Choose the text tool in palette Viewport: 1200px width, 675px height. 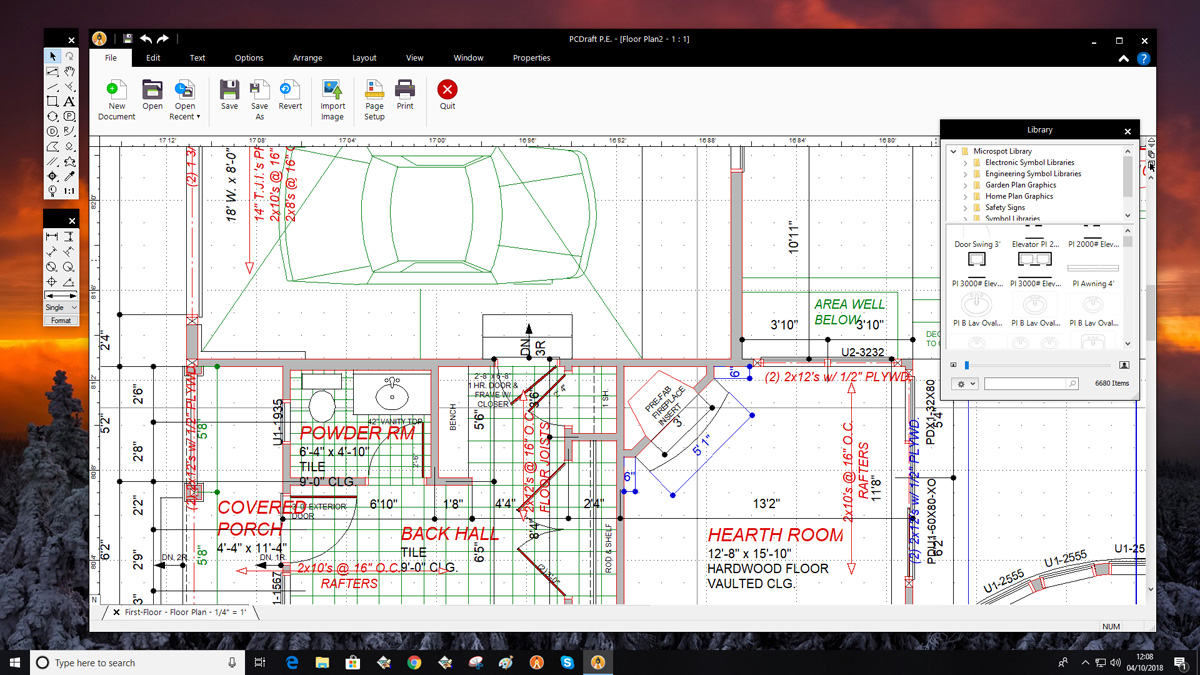click(69, 102)
